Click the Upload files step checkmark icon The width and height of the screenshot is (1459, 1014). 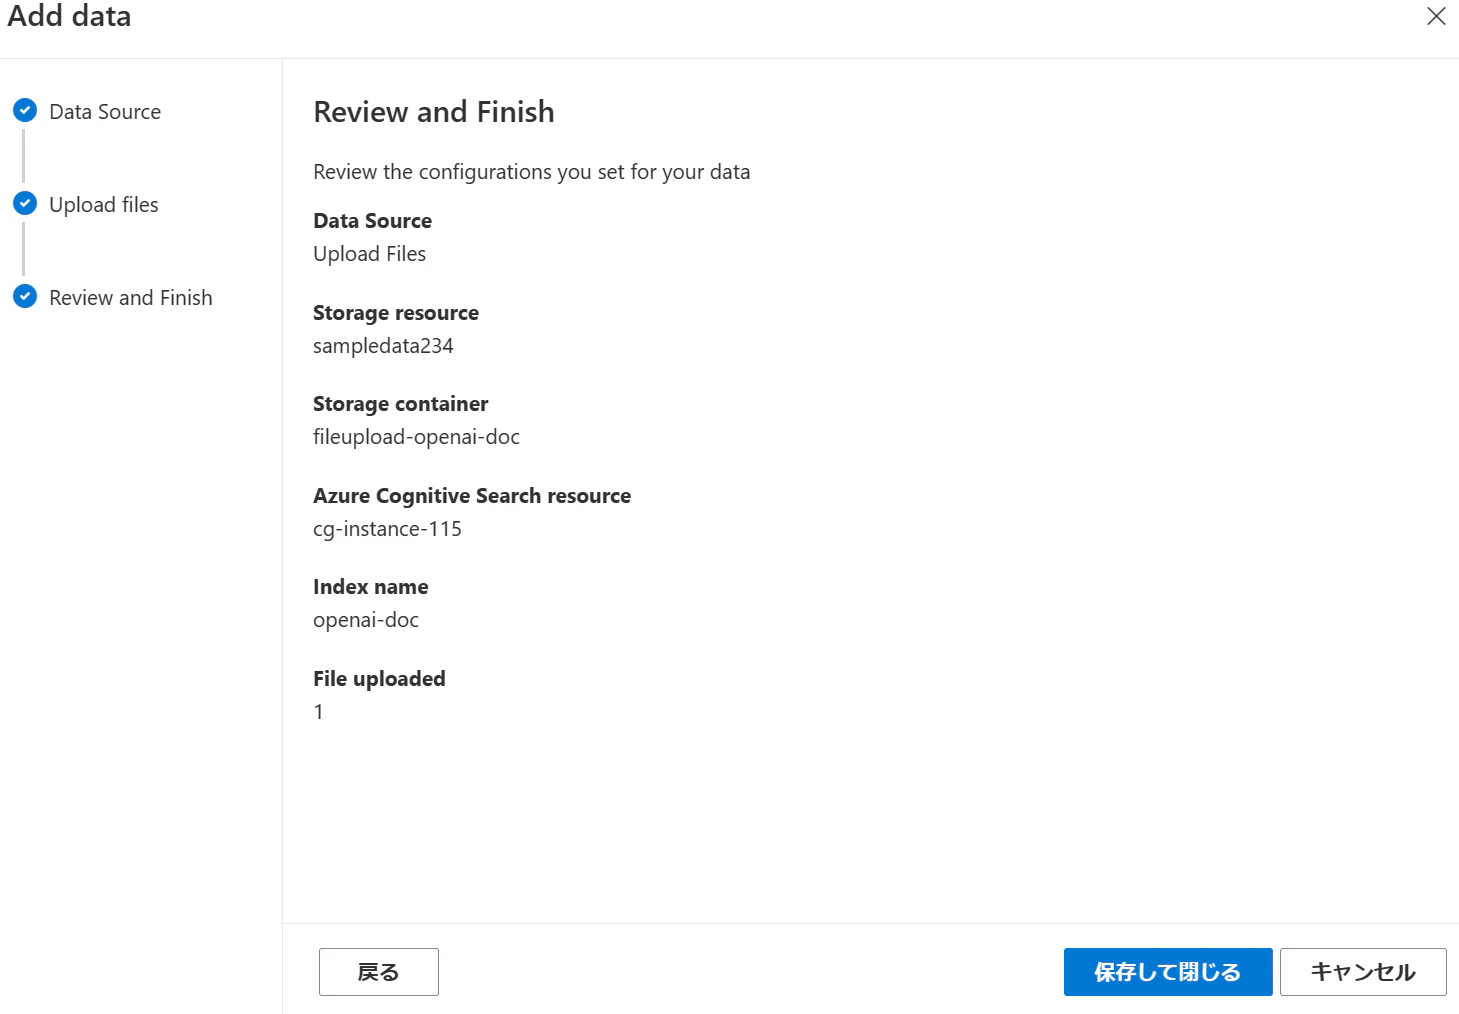[x=25, y=203]
